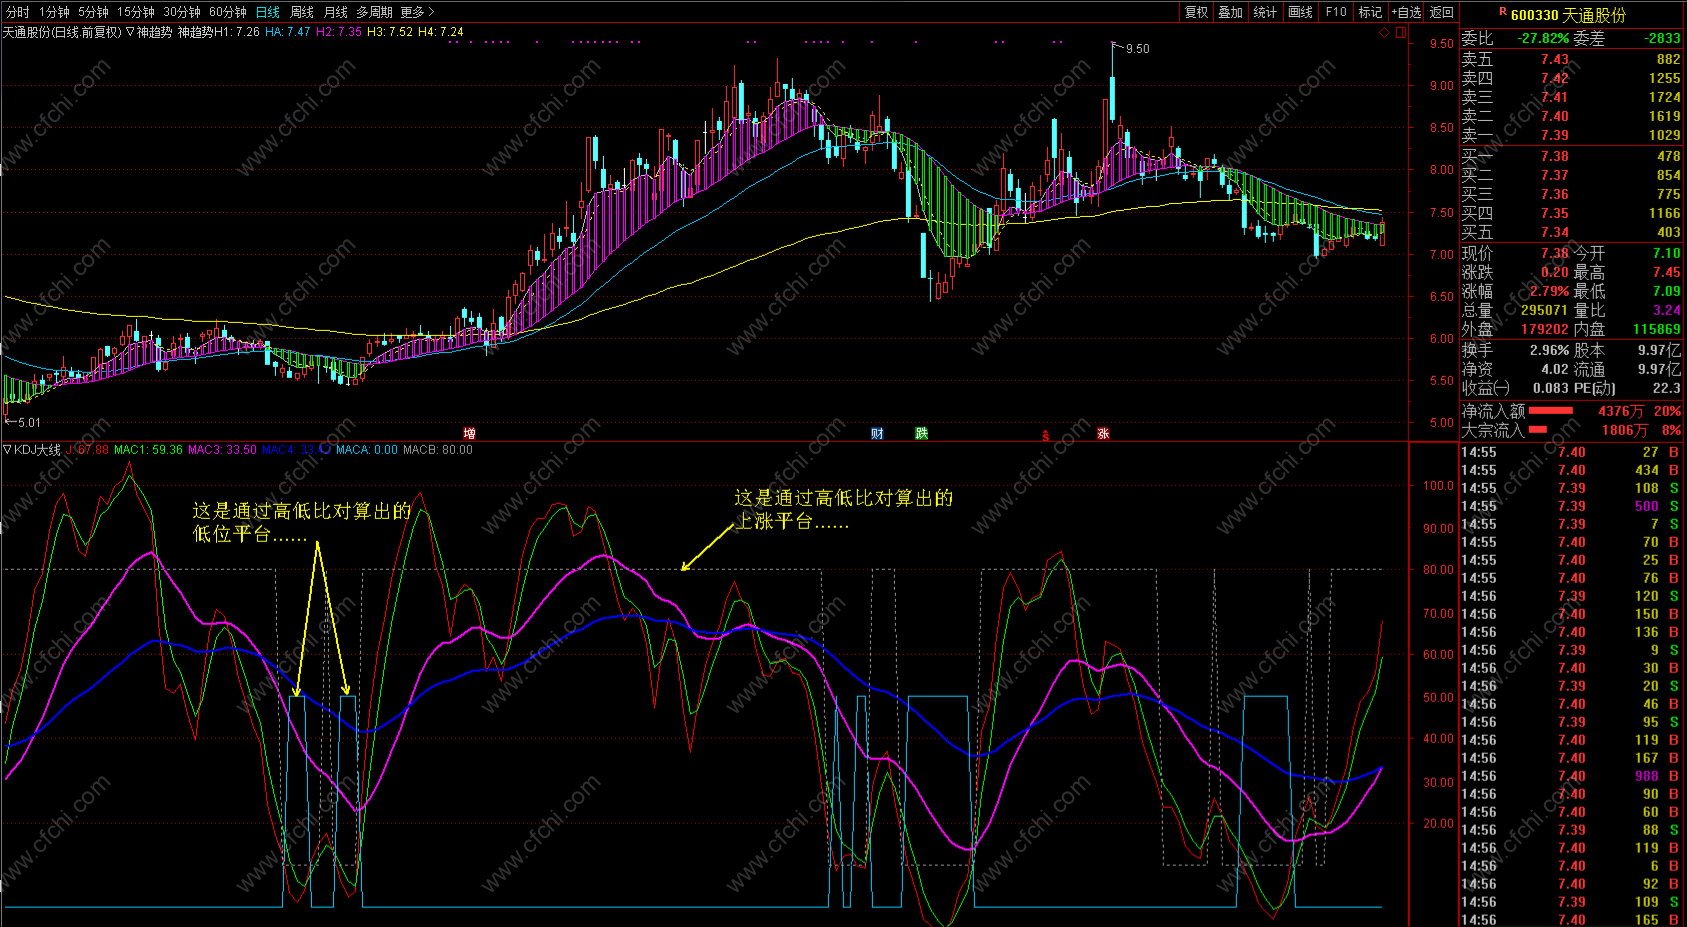The width and height of the screenshot is (1687, 927).
Task: Switch to 月线 monthly chart
Action: click(336, 12)
